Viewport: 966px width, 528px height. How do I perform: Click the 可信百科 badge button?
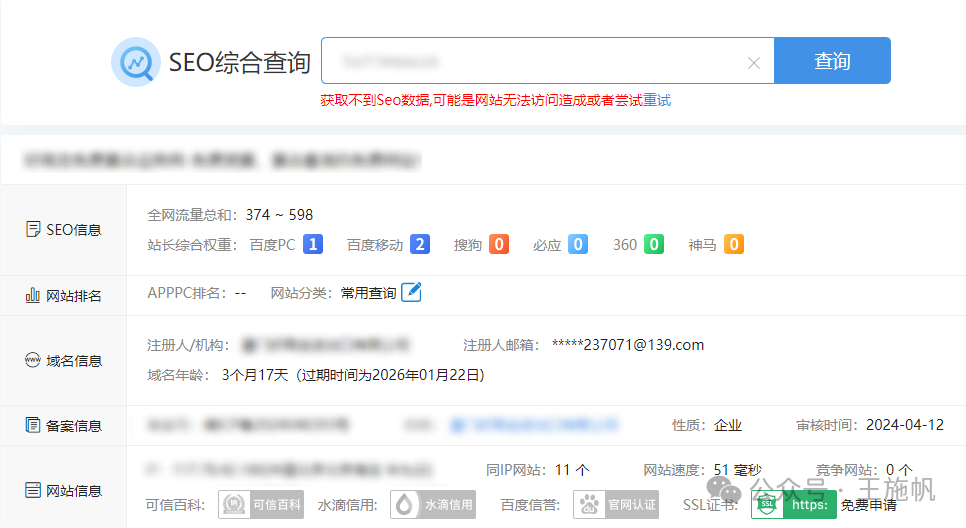(x=261, y=505)
